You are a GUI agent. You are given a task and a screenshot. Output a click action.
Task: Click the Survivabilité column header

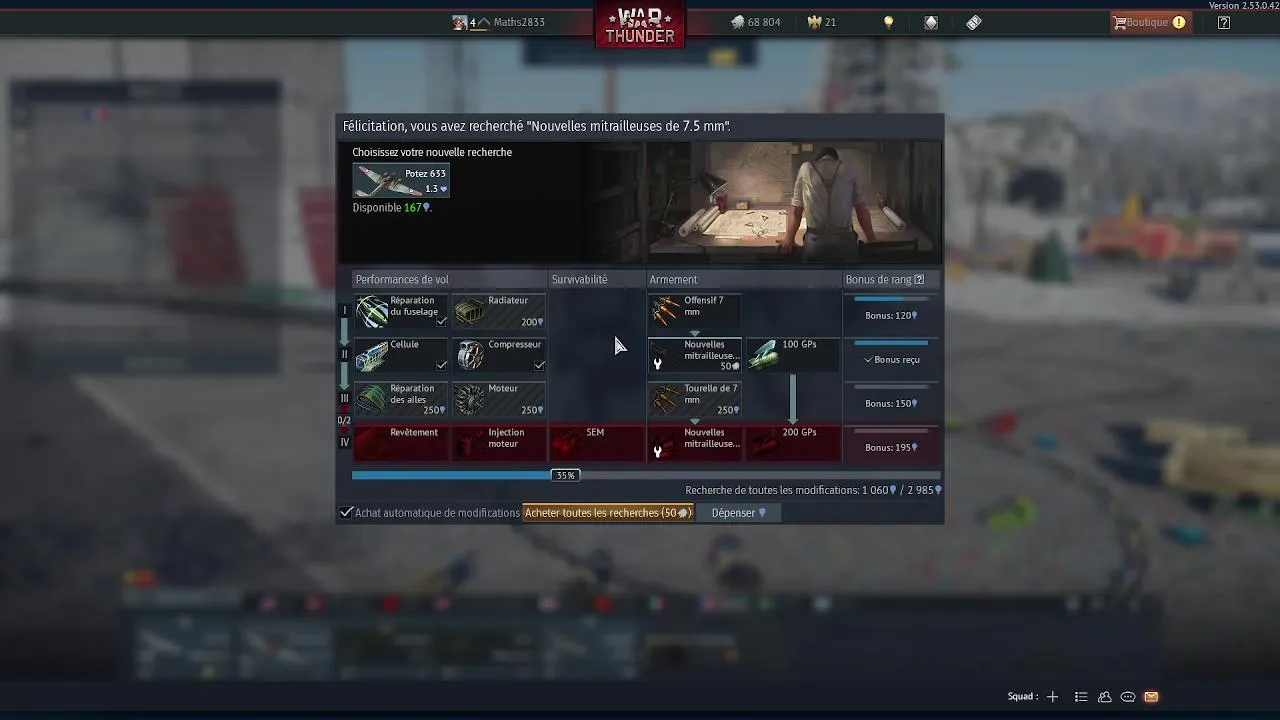click(579, 280)
